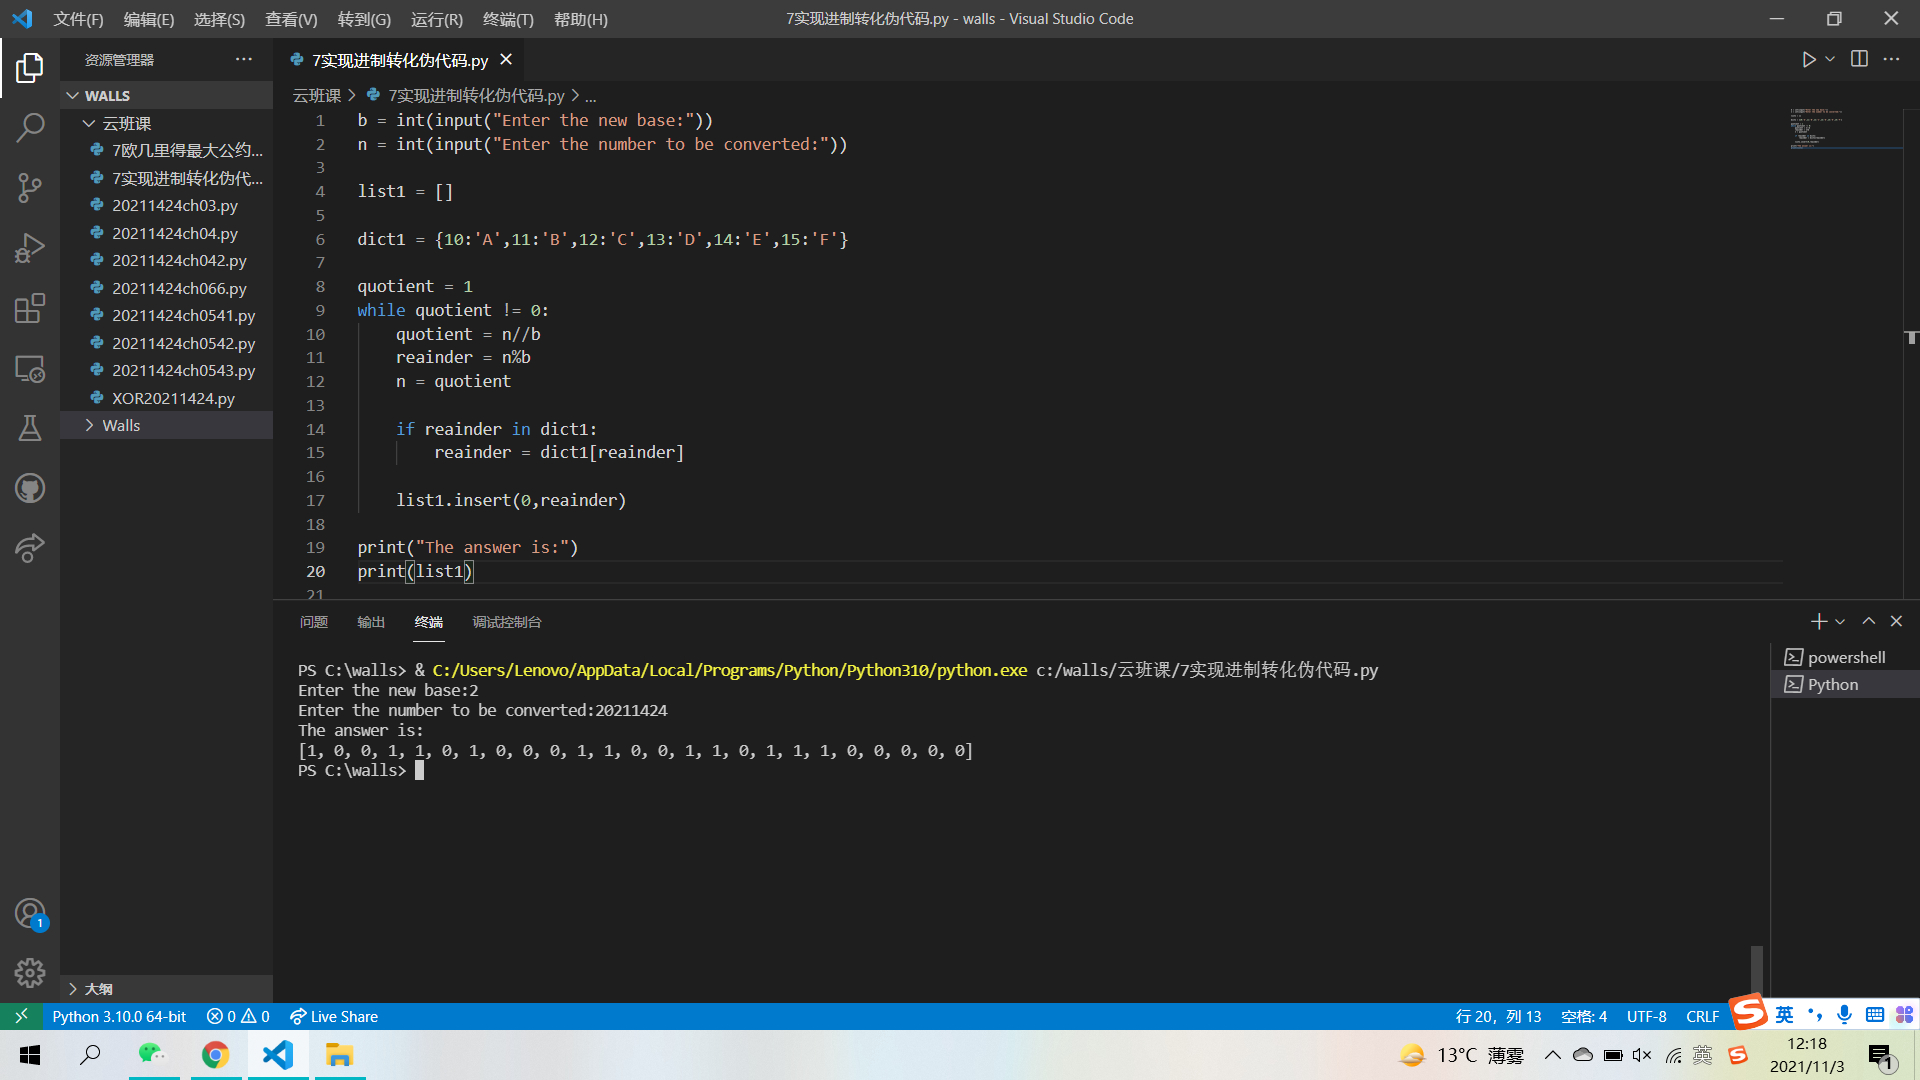
Task: Open the 运行(R) menu
Action: point(436,19)
